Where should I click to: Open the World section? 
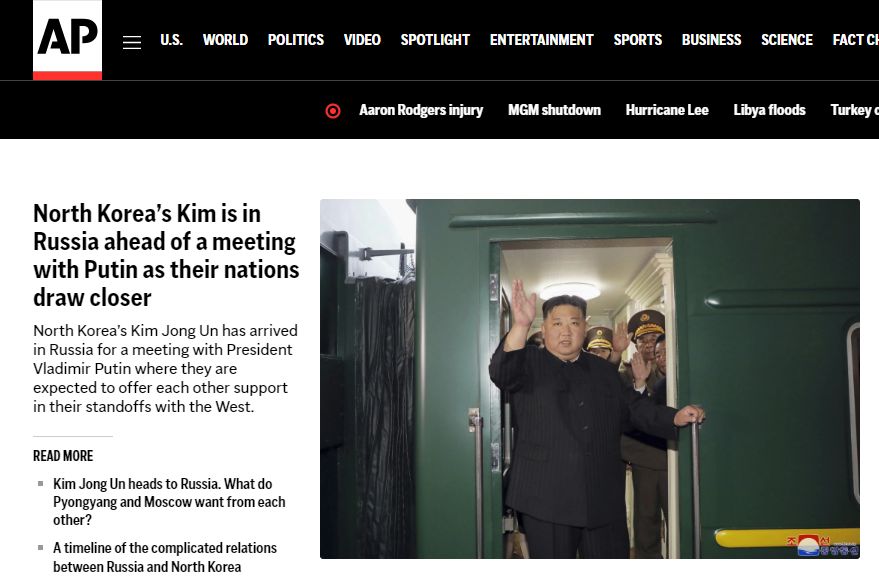[x=225, y=40]
